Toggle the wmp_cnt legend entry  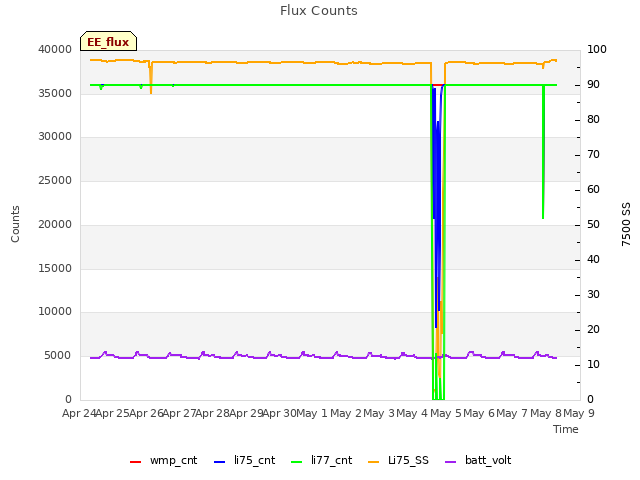[x=163, y=460]
